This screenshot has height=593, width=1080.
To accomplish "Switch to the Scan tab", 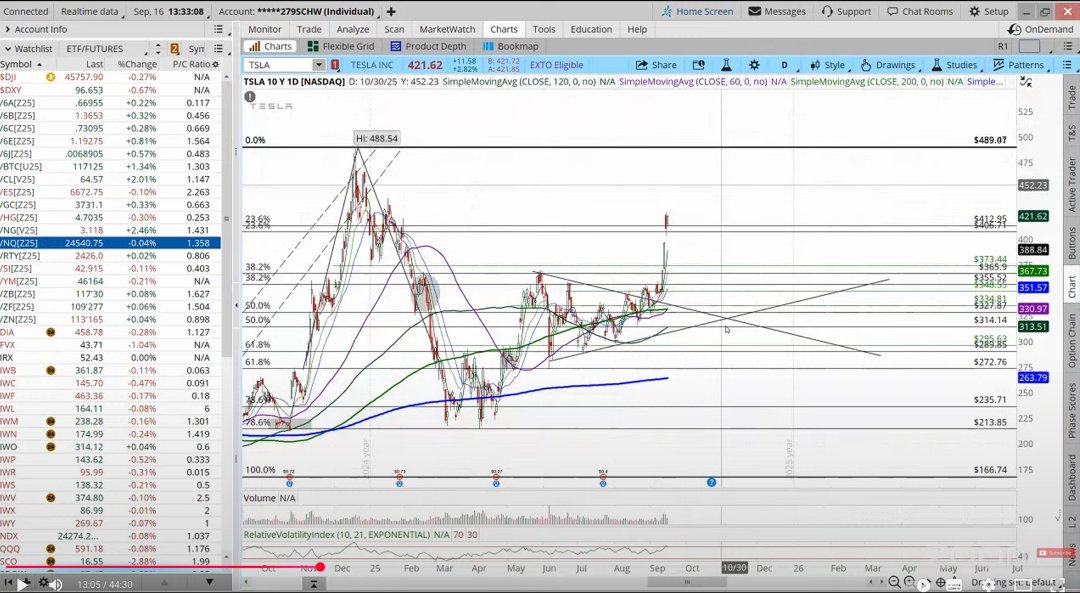I will point(394,29).
